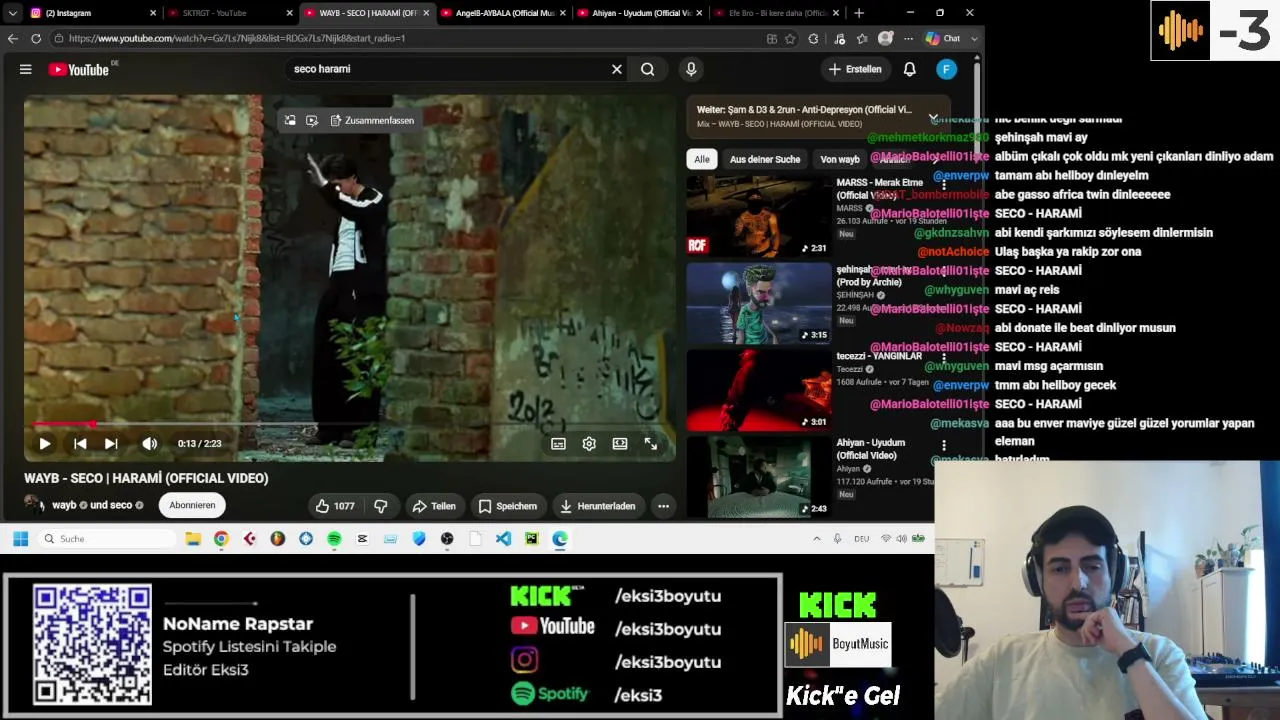Mute the video volume
Viewport: 1280px width, 720px height.
pos(150,444)
